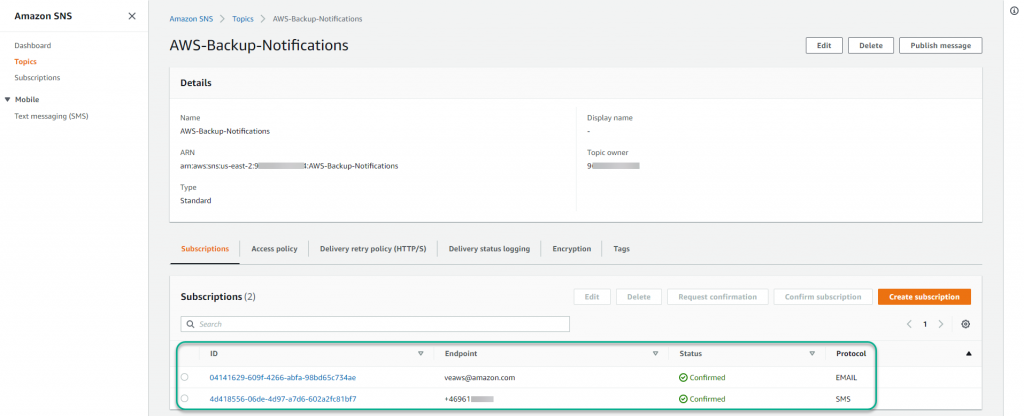This screenshot has width=1024, height=416.
Task: Switch to Encryption tab
Action: [571, 249]
